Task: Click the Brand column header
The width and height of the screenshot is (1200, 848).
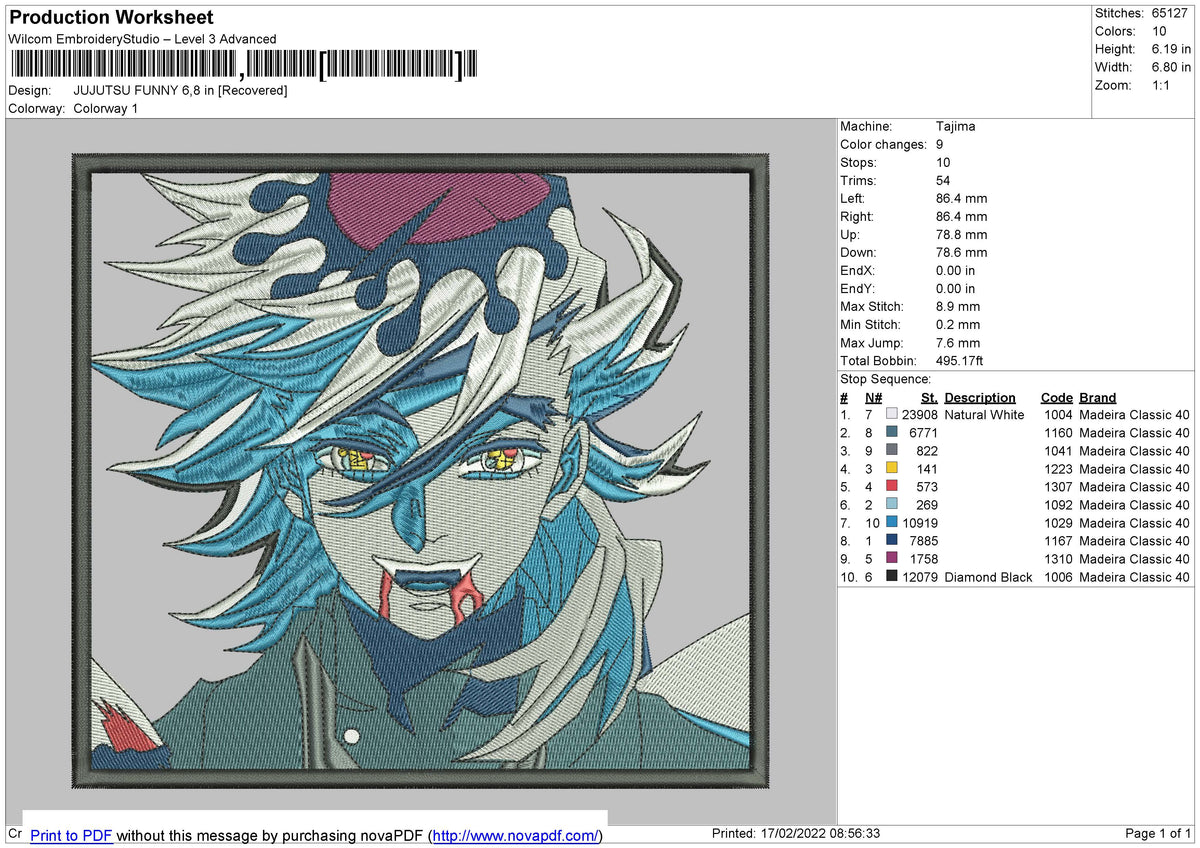Action: click(x=1098, y=398)
